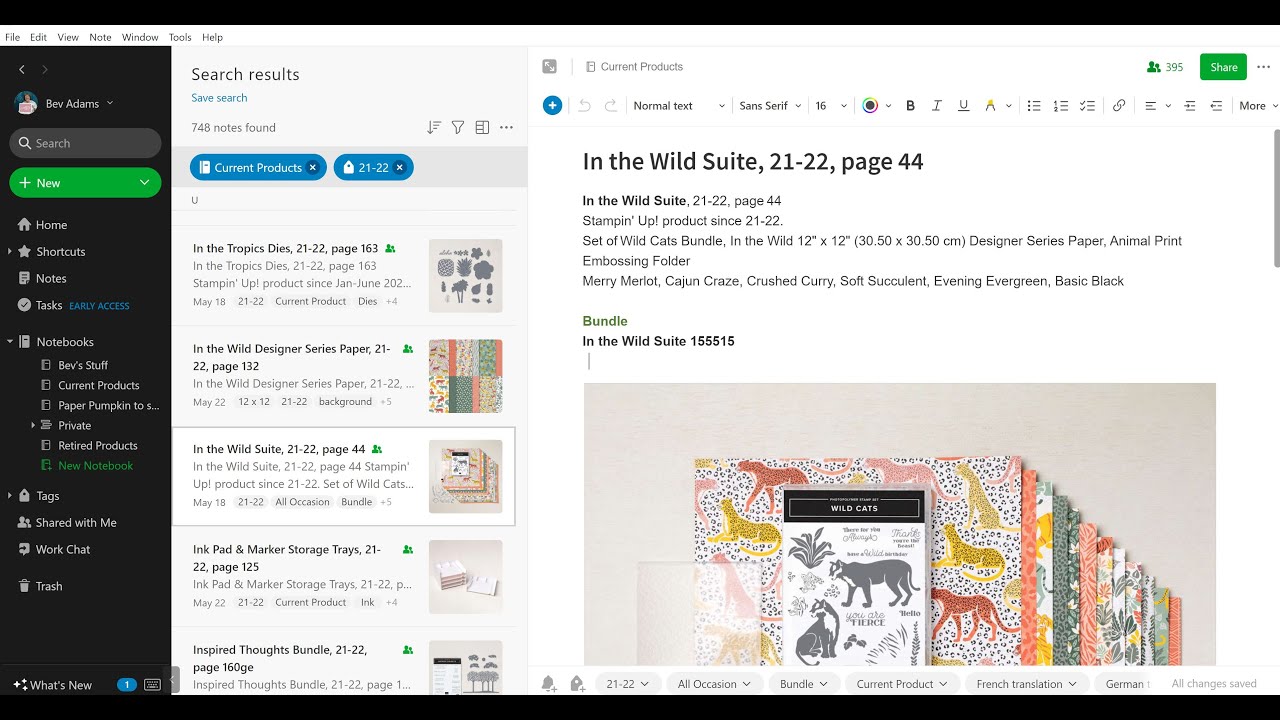Undo the last edit
The width and height of the screenshot is (1280, 720).
point(585,106)
